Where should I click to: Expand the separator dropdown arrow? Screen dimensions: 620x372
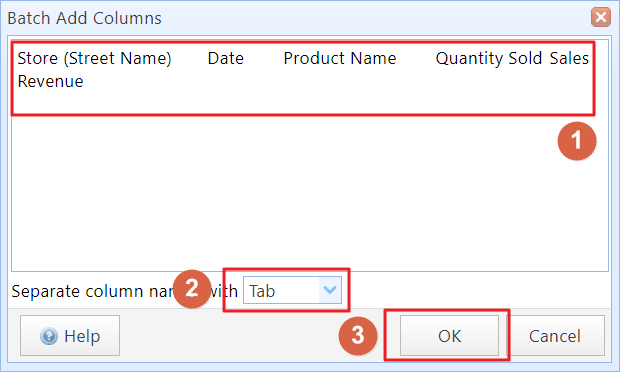330,290
